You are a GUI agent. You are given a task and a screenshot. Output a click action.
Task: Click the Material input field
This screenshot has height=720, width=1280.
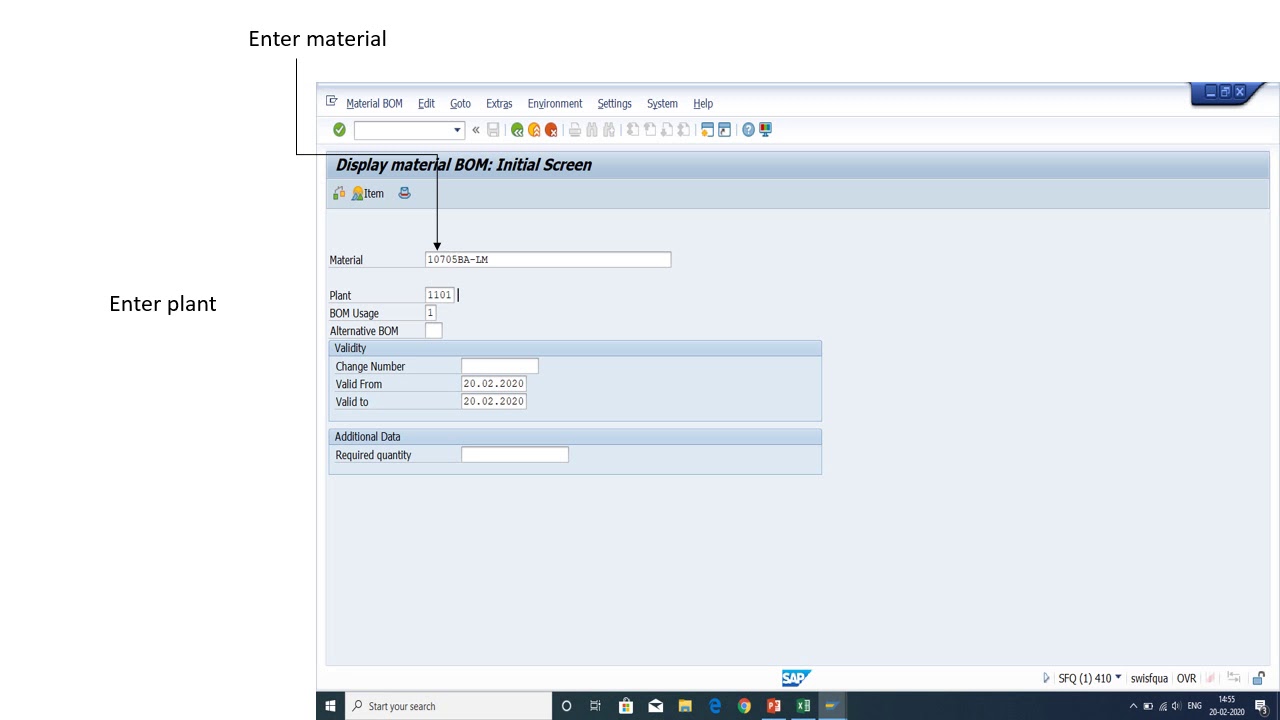tap(548, 260)
